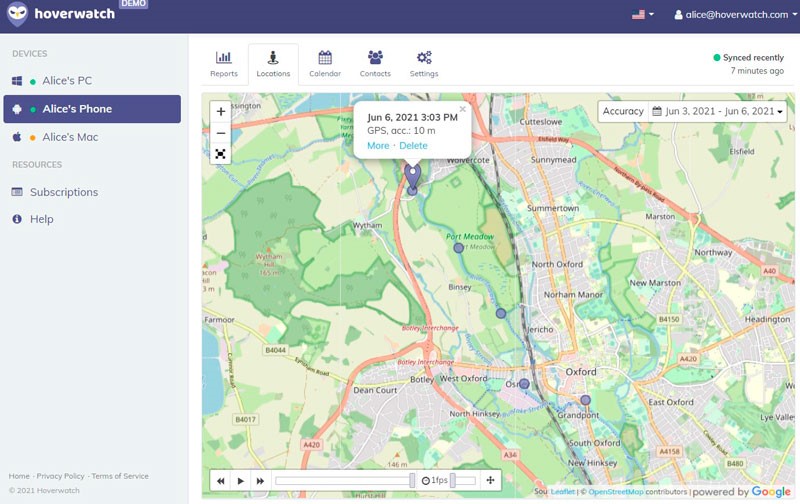Viewport: 800px width, 504px height.
Task: Fast forward the location playback
Action: pyautogui.click(x=260, y=481)
